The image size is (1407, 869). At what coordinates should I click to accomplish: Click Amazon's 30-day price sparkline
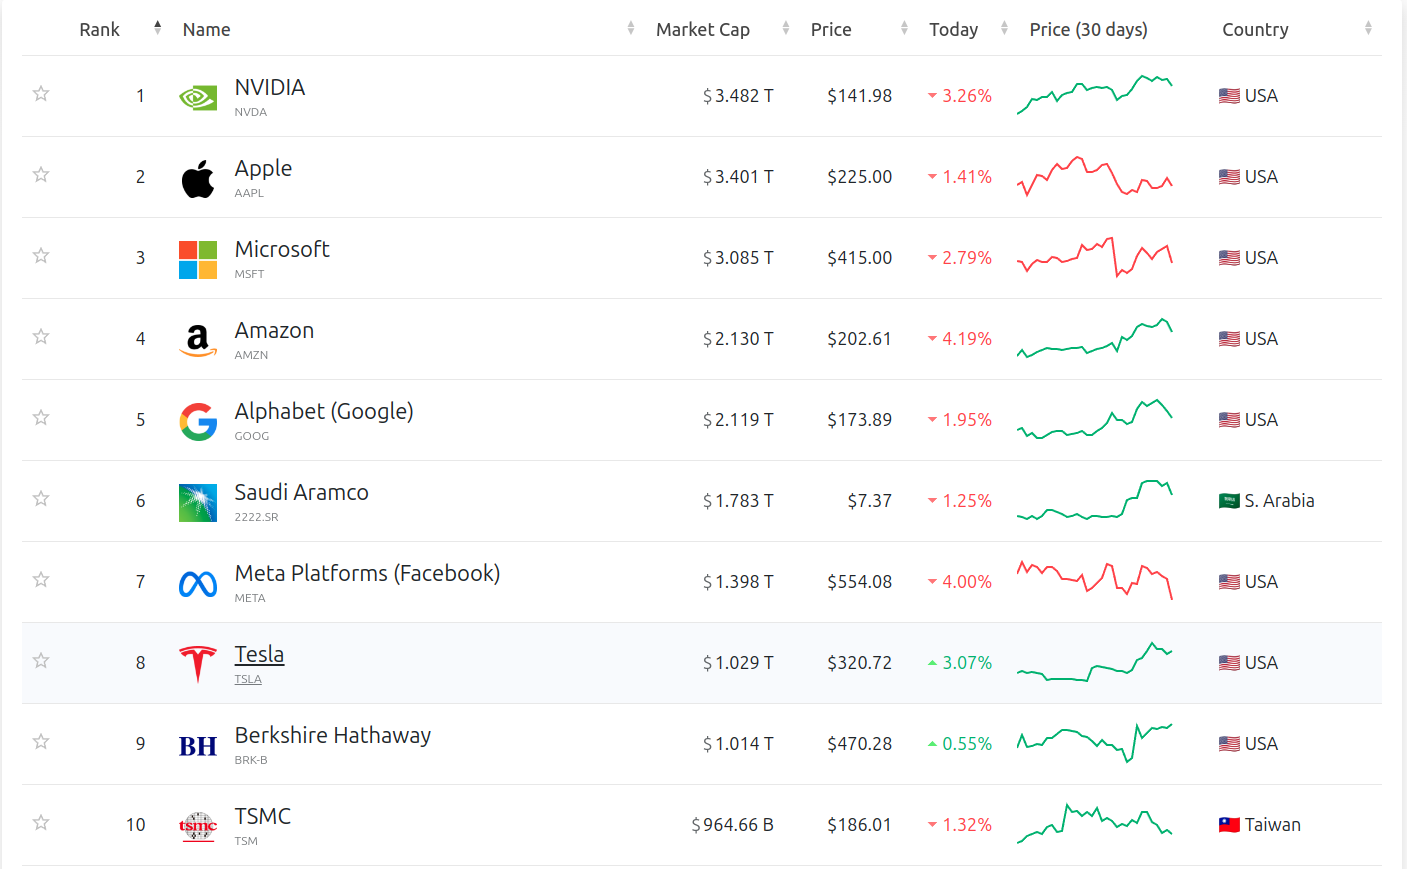(1094, 338)
